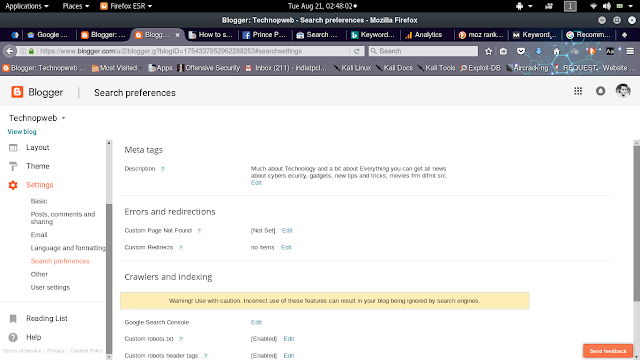Reload the page with refresh icon

[357, 51]
